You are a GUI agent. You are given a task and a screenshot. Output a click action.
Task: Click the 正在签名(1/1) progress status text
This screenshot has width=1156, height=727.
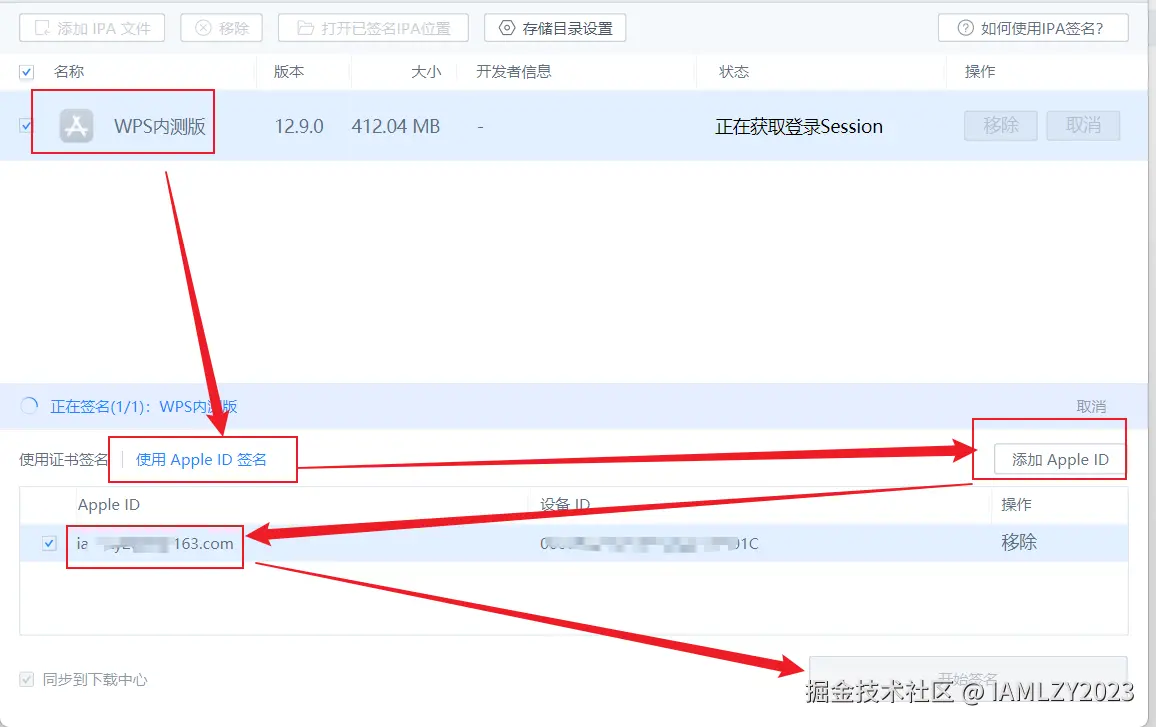coord(144,406)
